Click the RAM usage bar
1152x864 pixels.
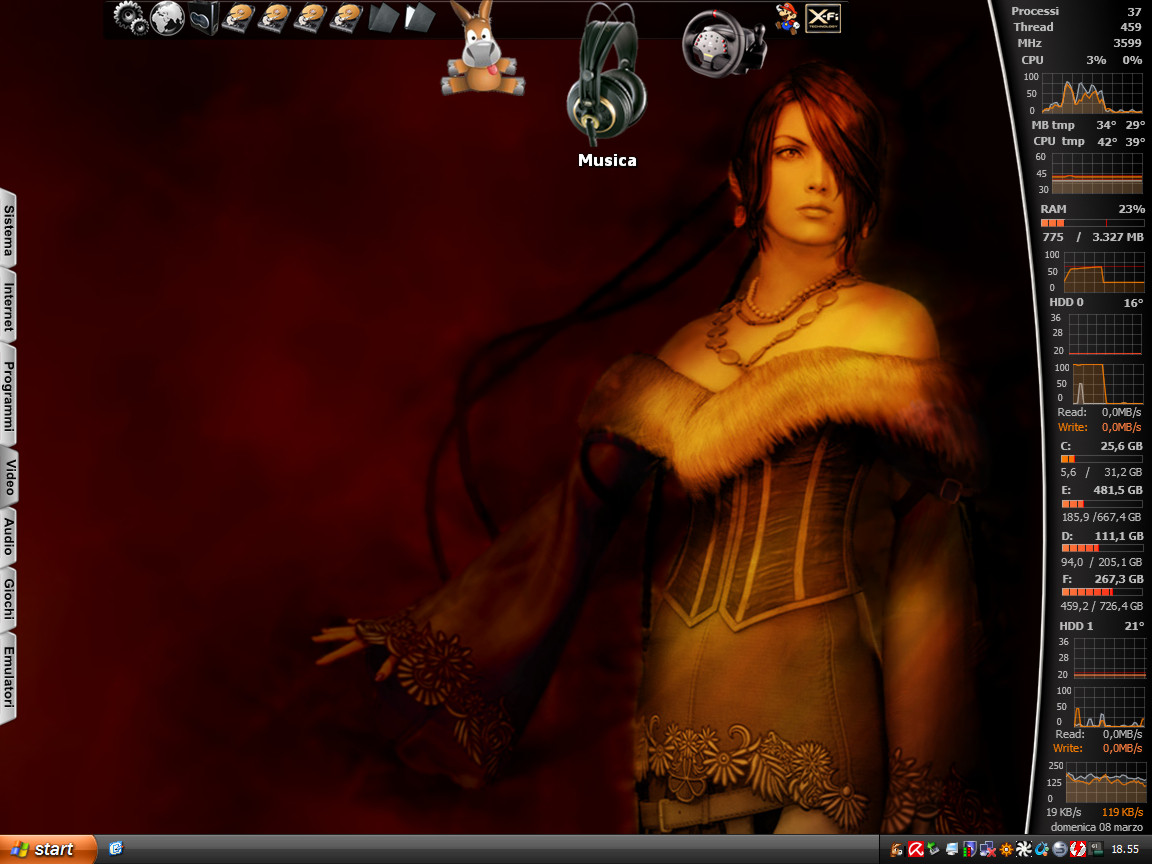coord(1092,223)
